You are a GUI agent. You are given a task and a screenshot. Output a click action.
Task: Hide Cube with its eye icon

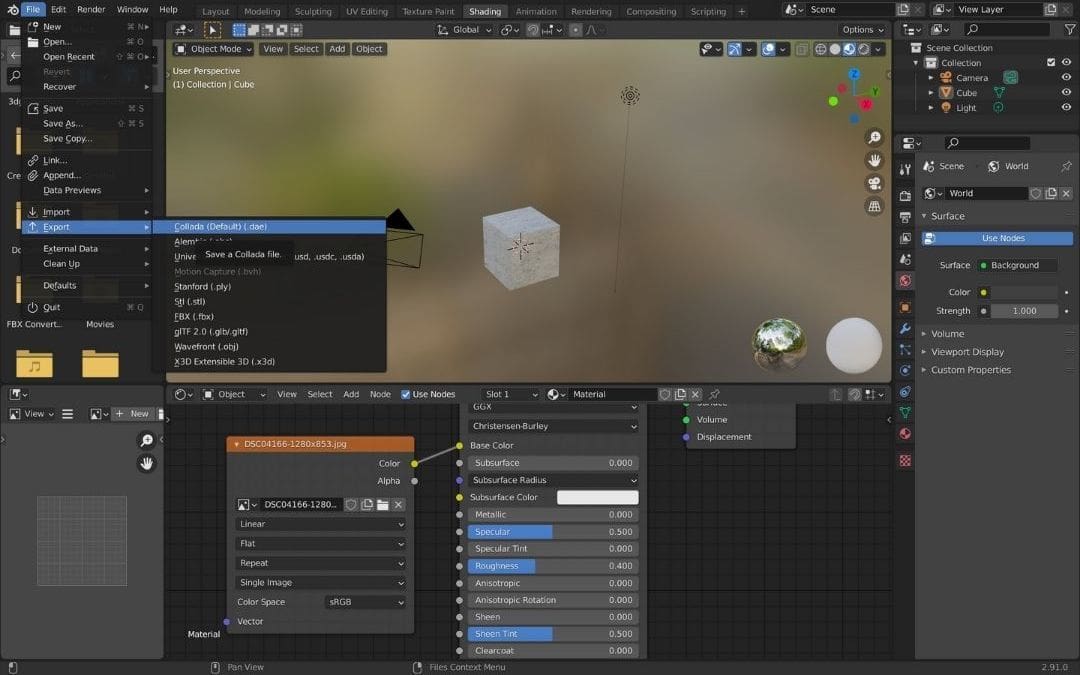point(1066,92)
